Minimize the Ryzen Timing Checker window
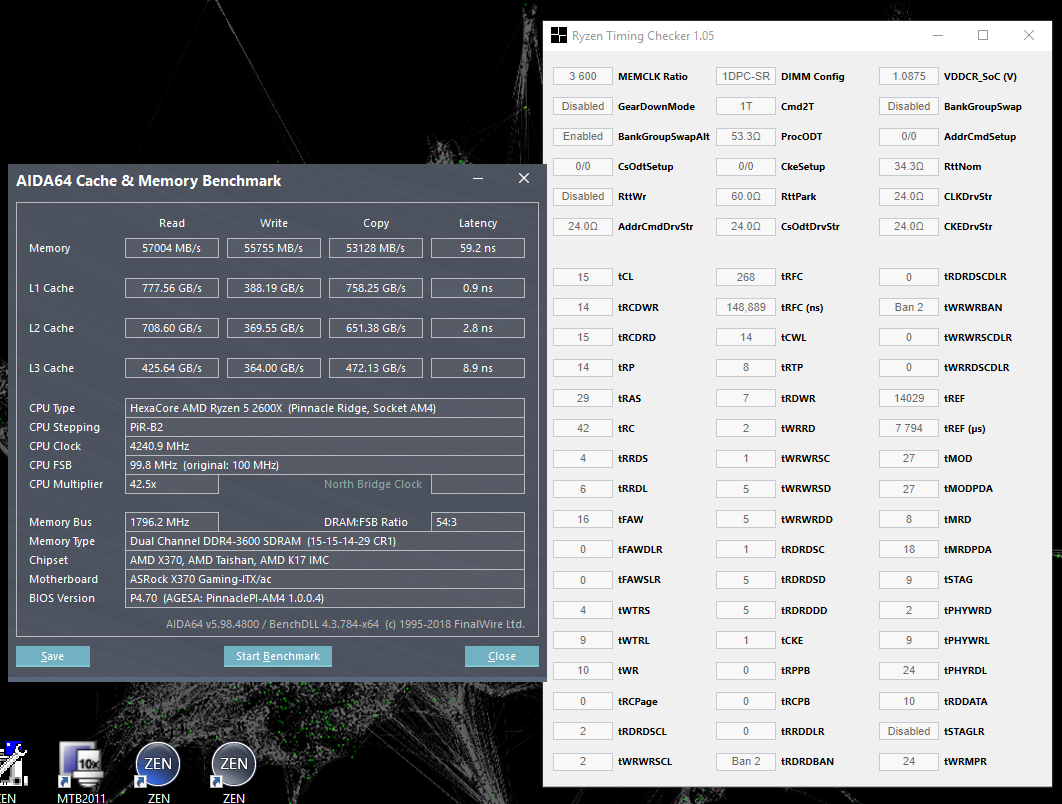Viewport: 1062px width, 804px height. 938,35
